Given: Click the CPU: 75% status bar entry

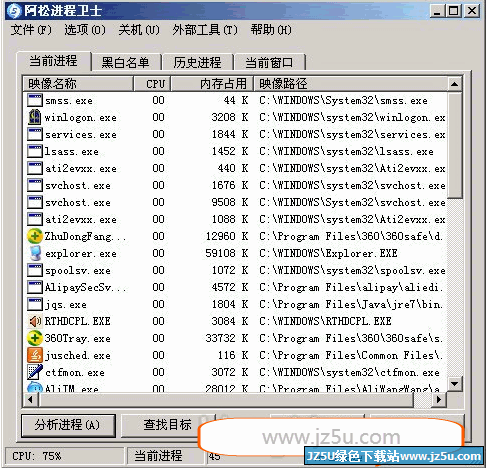Looking at the screenshot, I should (x=37, y=456).
